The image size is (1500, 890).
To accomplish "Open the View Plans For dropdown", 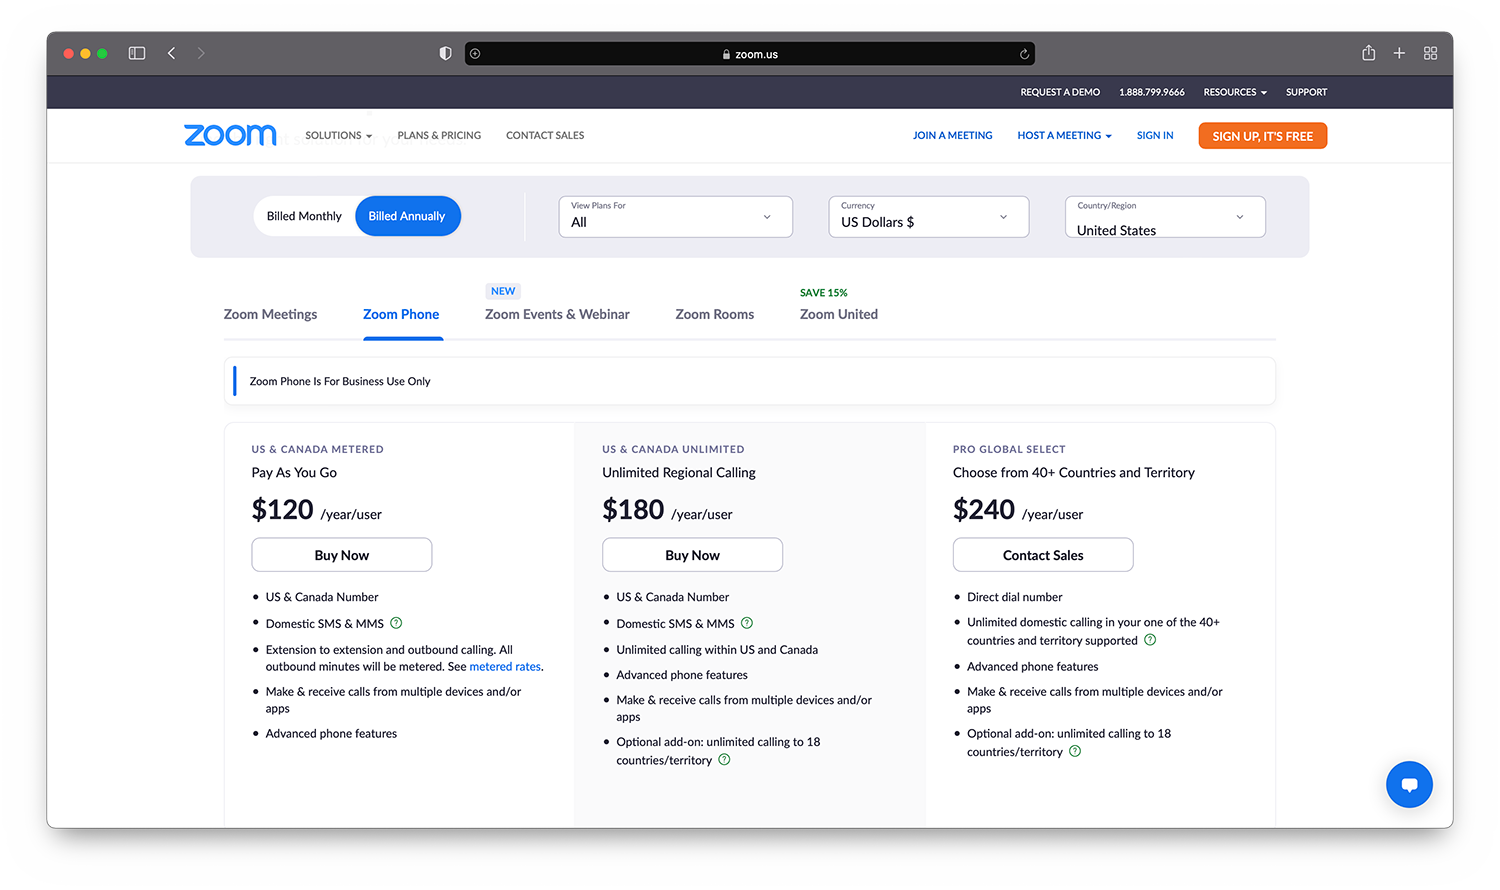I will tap(675, 216).
